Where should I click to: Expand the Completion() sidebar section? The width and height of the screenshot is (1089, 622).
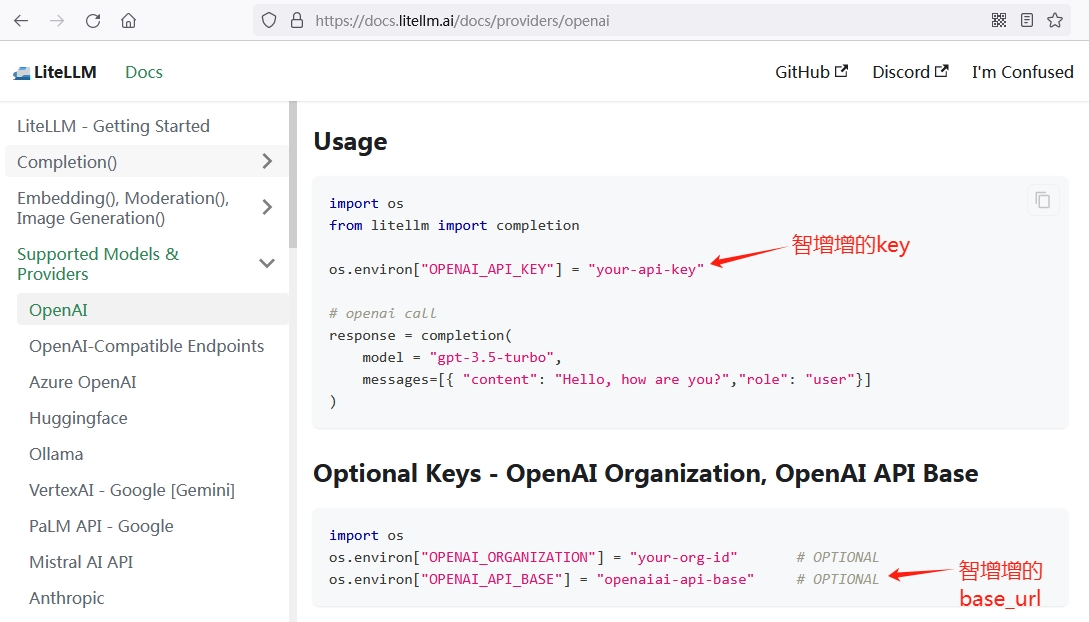click(266, 161)
